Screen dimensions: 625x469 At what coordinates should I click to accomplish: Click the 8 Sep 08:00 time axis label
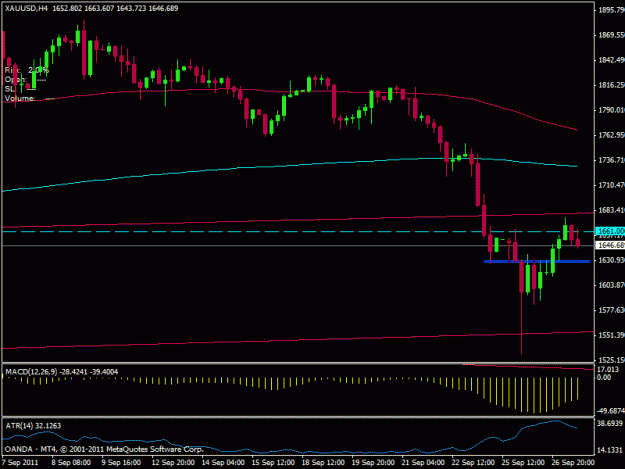[x=71, y=463]
